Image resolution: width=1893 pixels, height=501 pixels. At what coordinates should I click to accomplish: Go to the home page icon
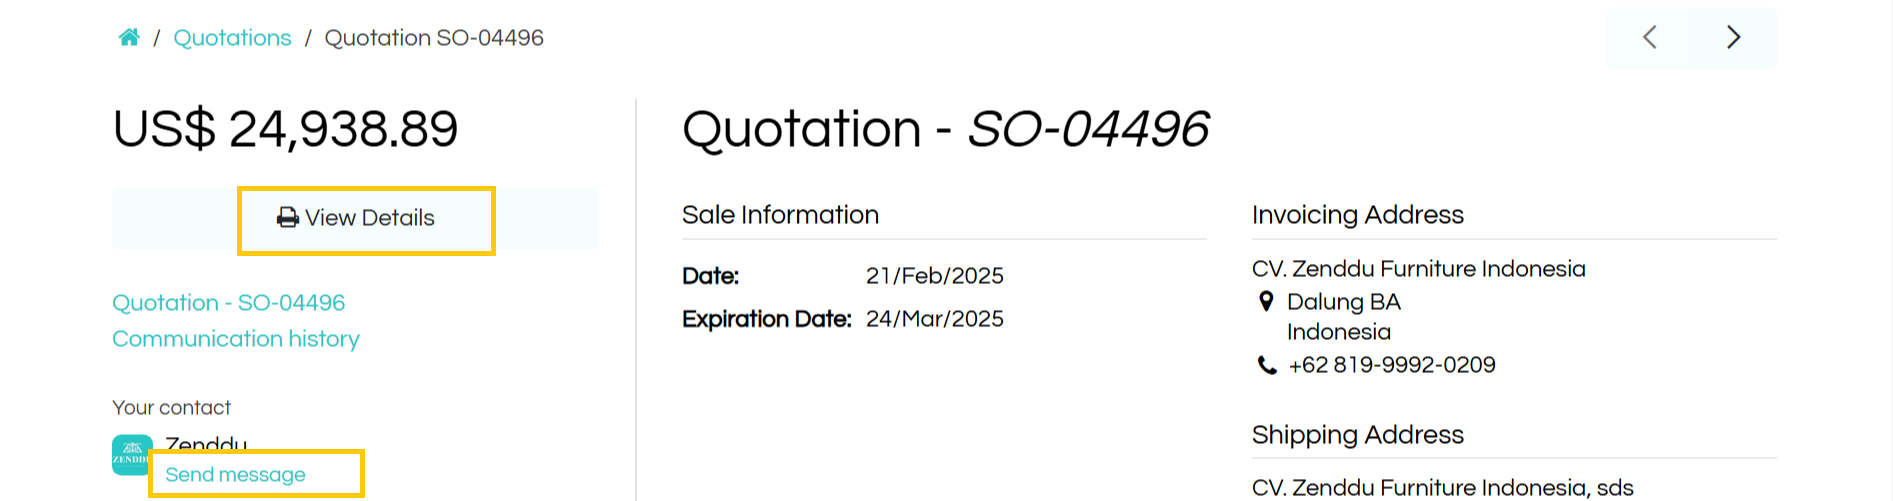point(129,38)
